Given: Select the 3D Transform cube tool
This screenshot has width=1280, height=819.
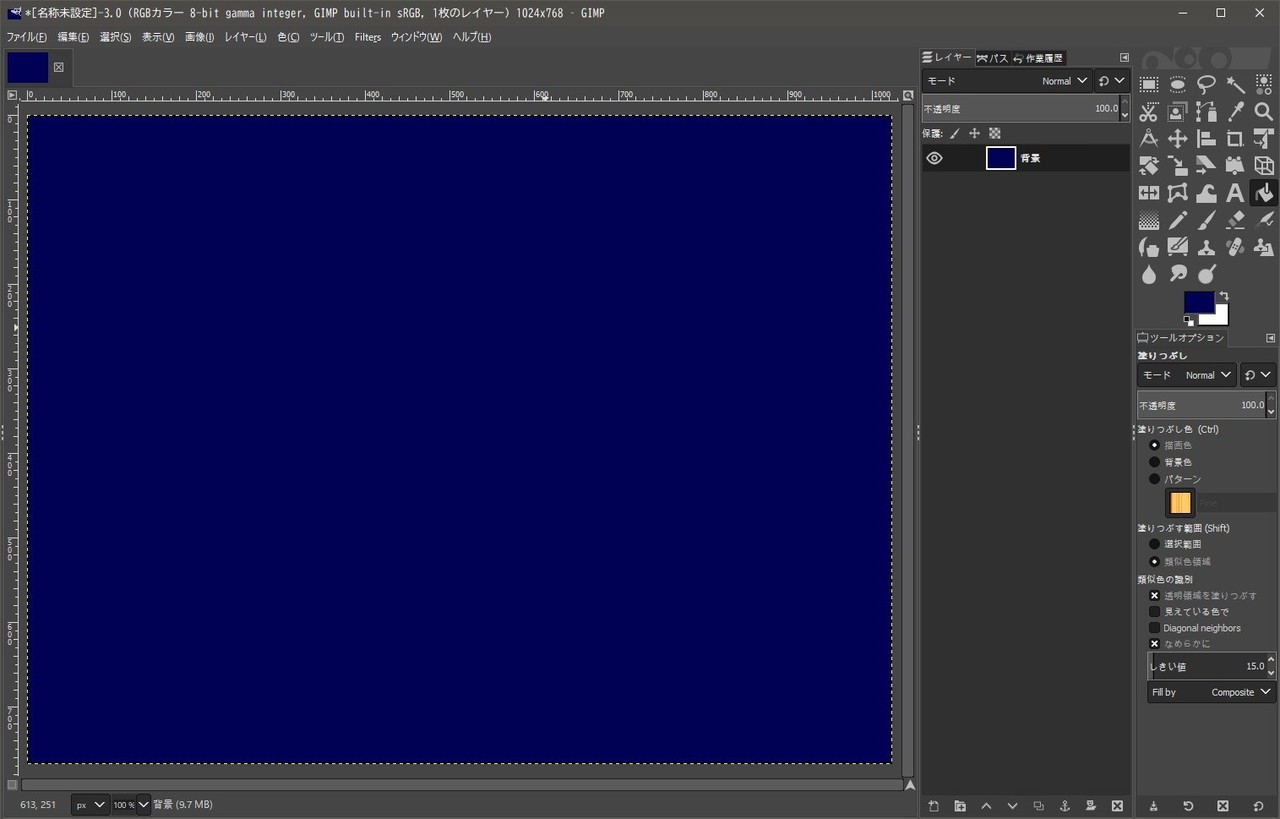Looking at the screenshot, I should (1264, 166).
